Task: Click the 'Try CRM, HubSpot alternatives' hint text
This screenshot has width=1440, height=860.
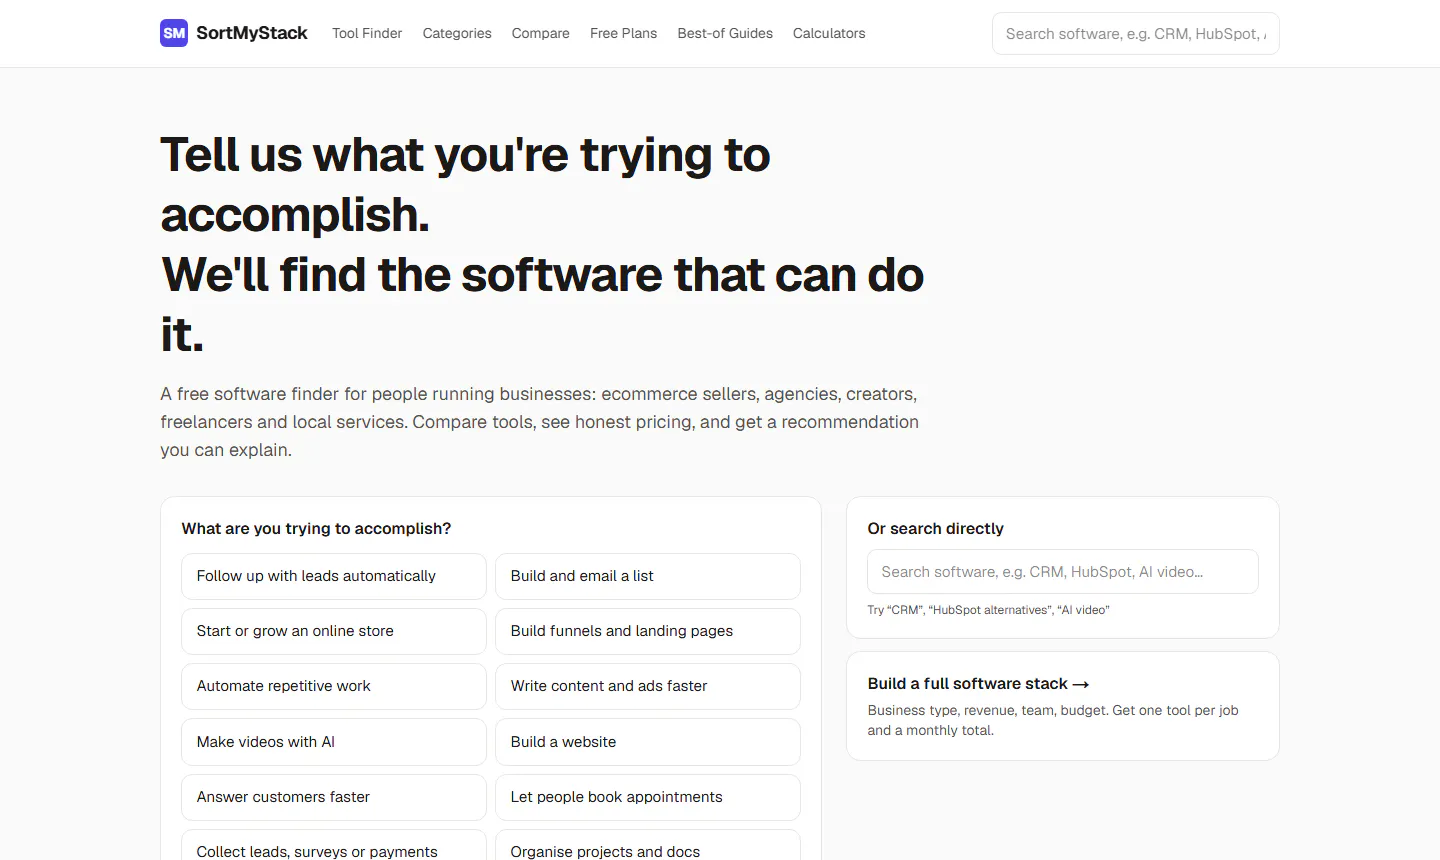Action: tap(988, 610)
